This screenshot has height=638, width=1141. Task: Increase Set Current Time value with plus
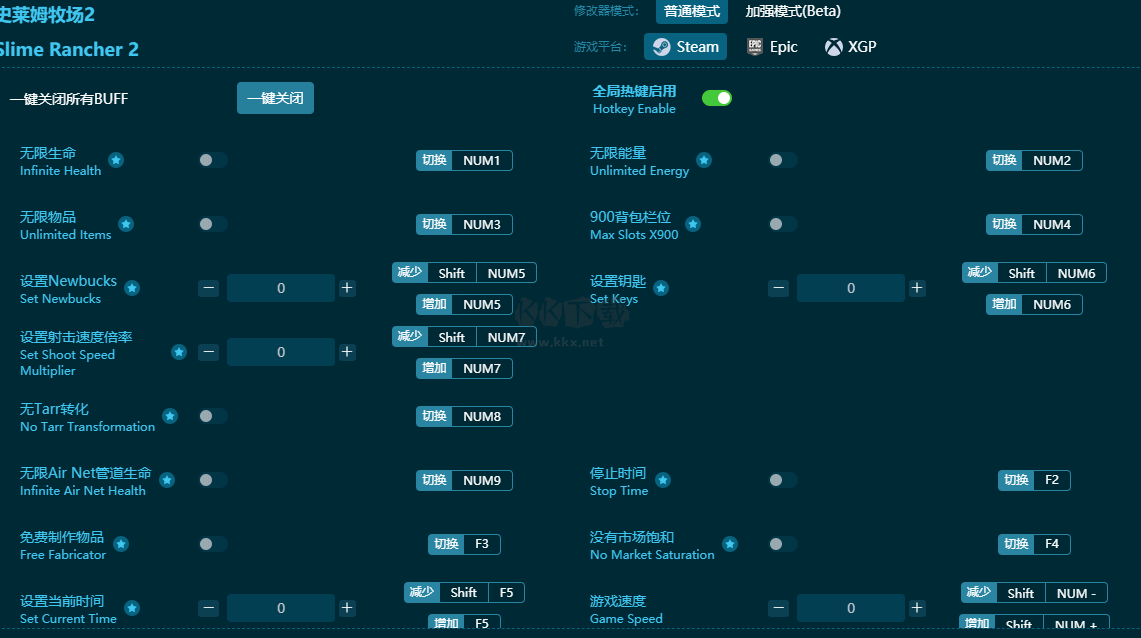(347, 608)
